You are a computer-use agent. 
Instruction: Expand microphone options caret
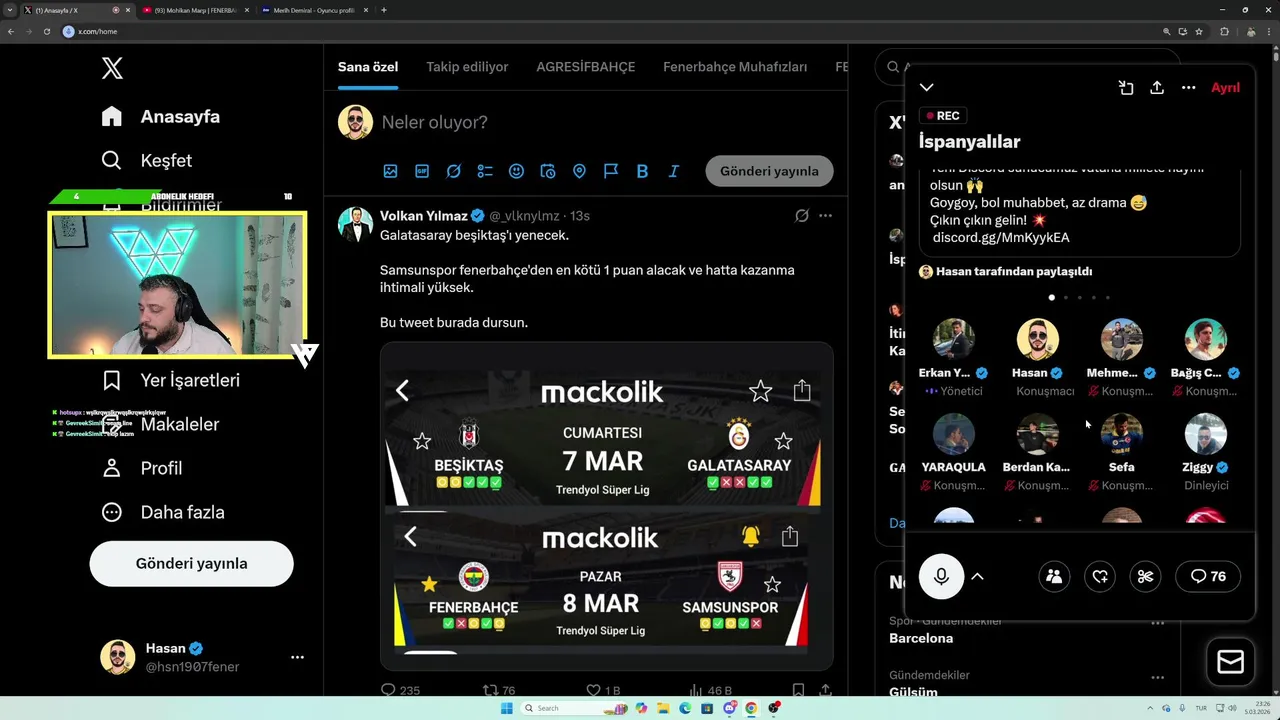click(x=978, y=576)
